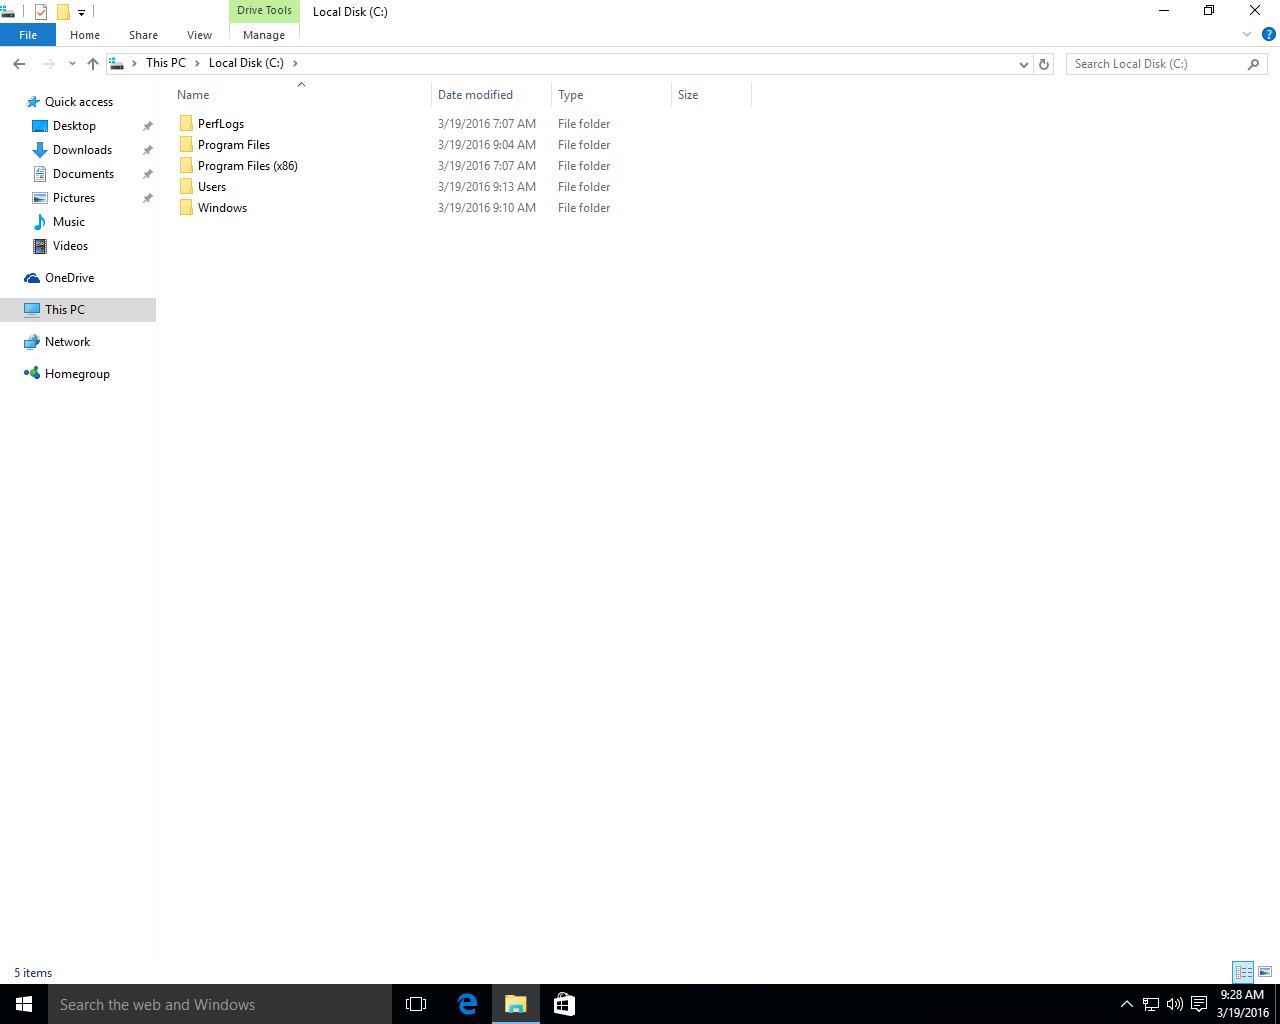This screenshot has height=1024, width=1280.
Task: Click the pin icon next to Documents
Action: tap(147, 174)
